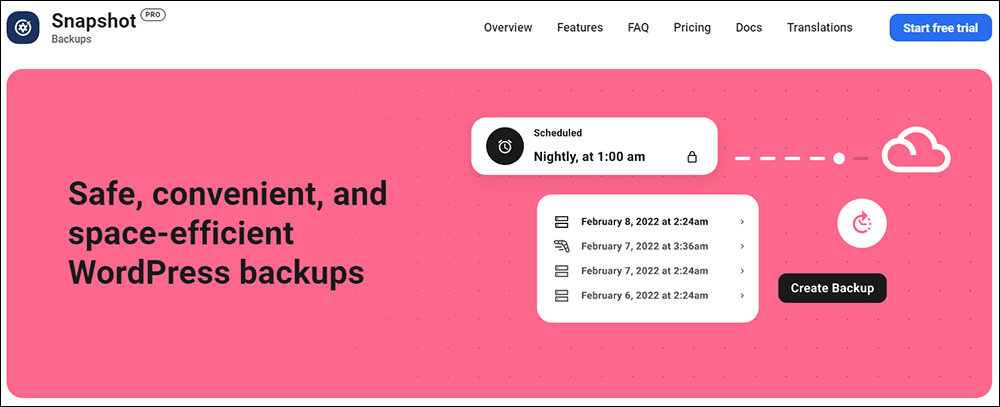Click the Backups subtitle under Snapshot
The width and height of the screenshot is (1000, 407).
point(71,39)
